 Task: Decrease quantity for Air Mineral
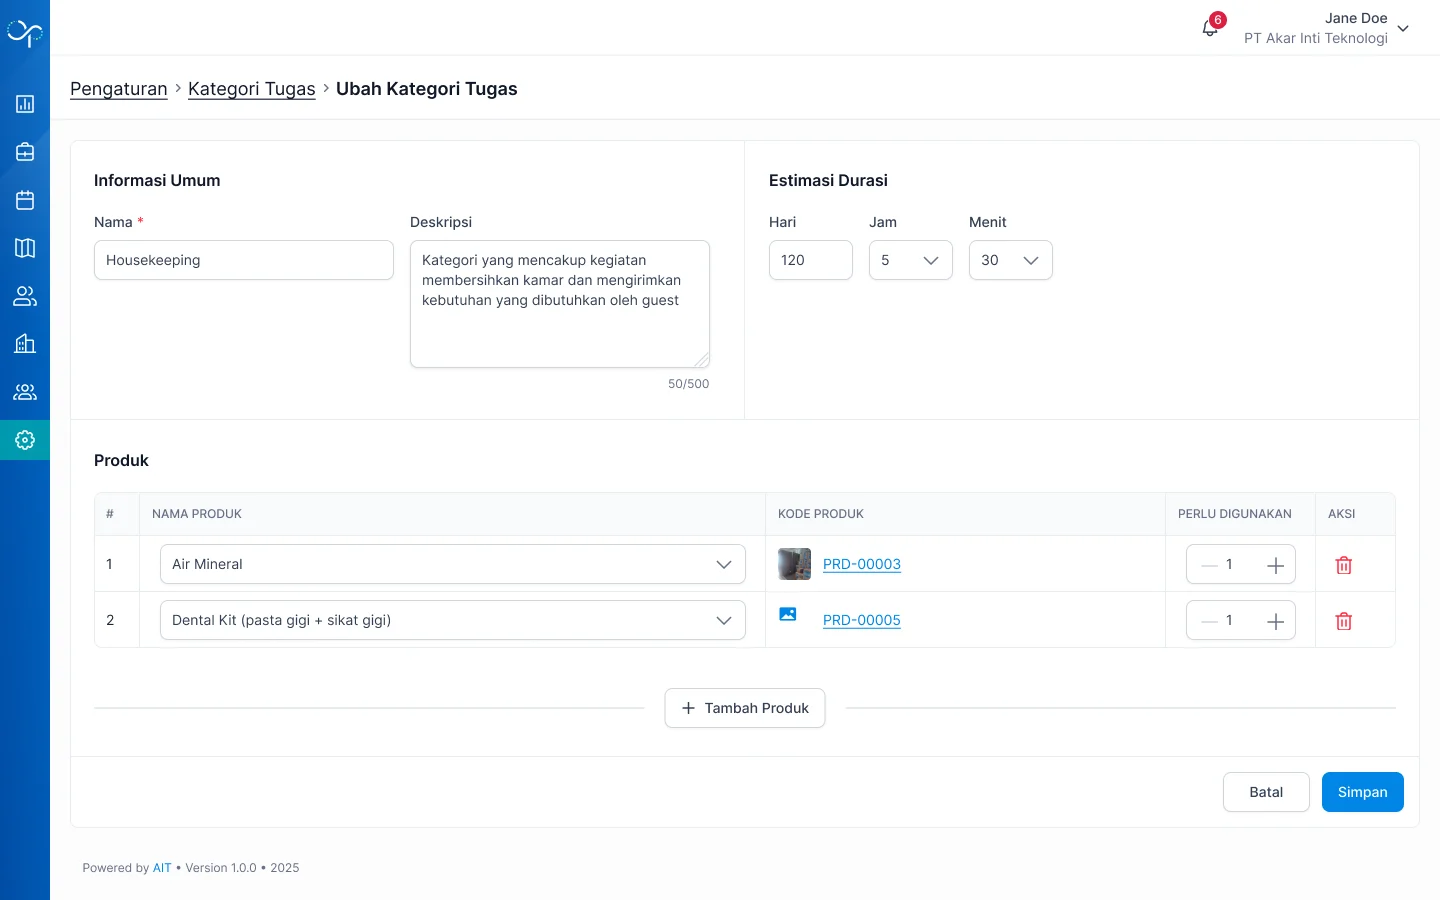1210,565
